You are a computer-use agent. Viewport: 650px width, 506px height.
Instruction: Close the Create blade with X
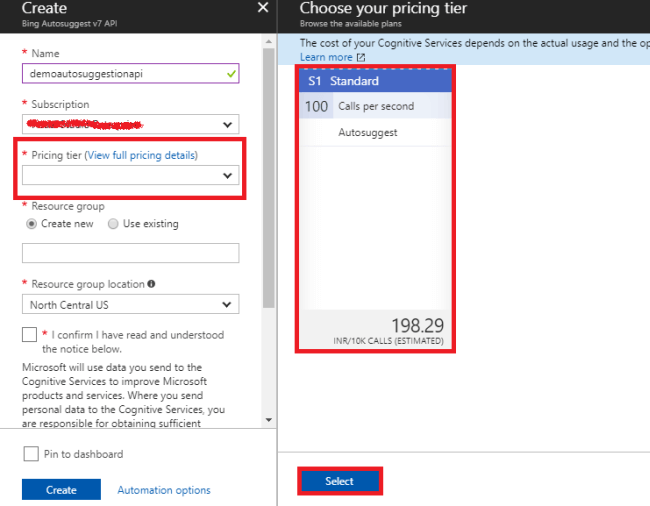[x=263, y=8]
